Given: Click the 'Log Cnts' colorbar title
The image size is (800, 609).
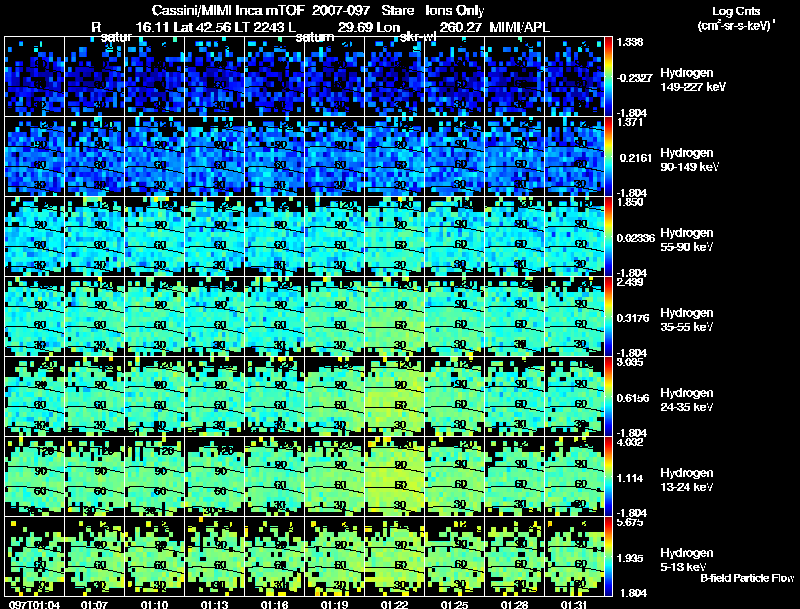Looking at the screenshot, I should click(x=736, y=11).
